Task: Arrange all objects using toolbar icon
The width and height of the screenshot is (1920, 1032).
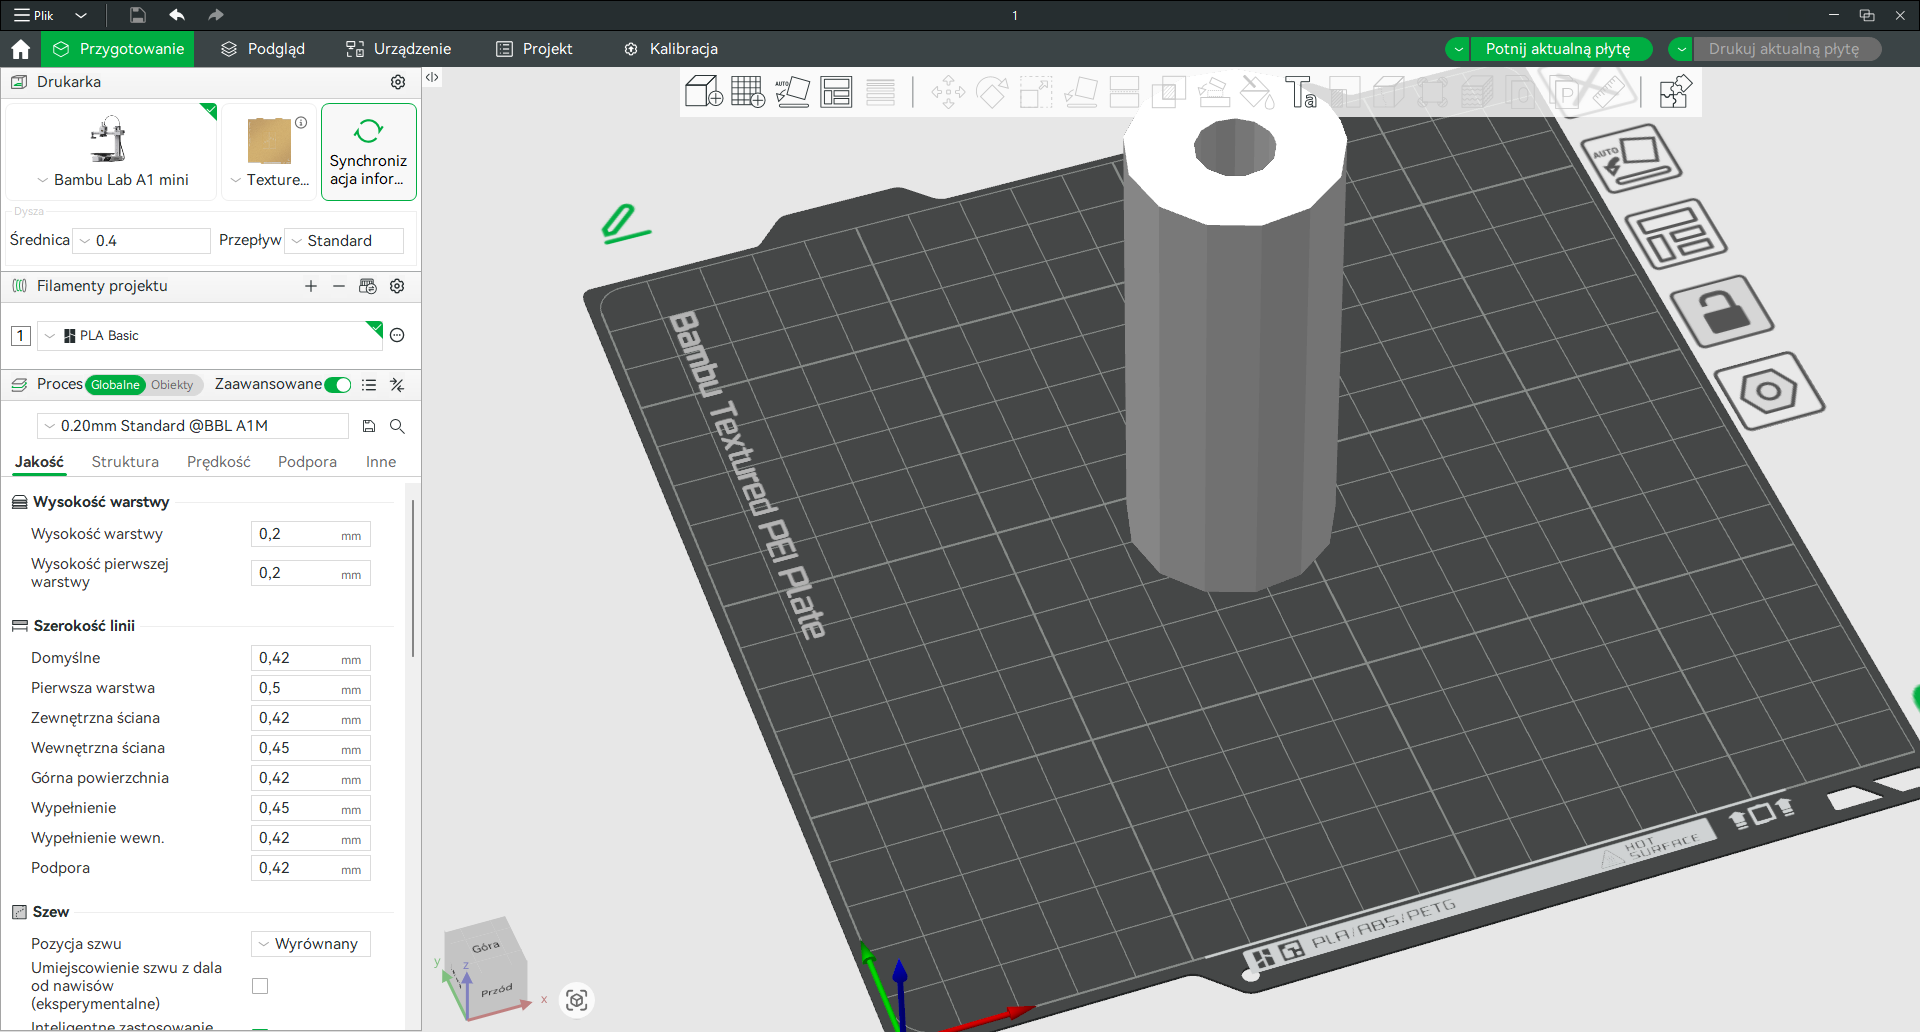Action: click(836, 92)
